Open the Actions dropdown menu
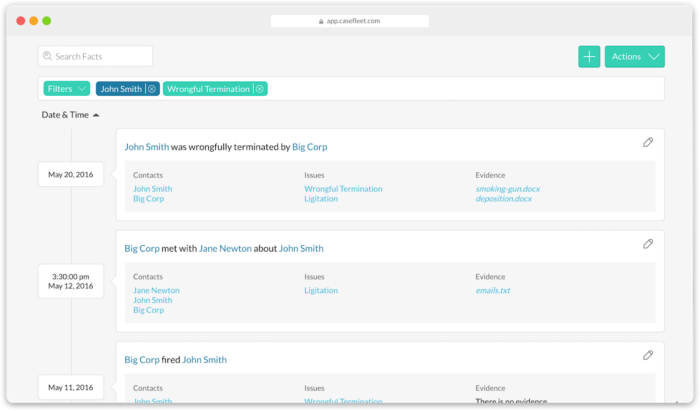 tap(634, 57)
